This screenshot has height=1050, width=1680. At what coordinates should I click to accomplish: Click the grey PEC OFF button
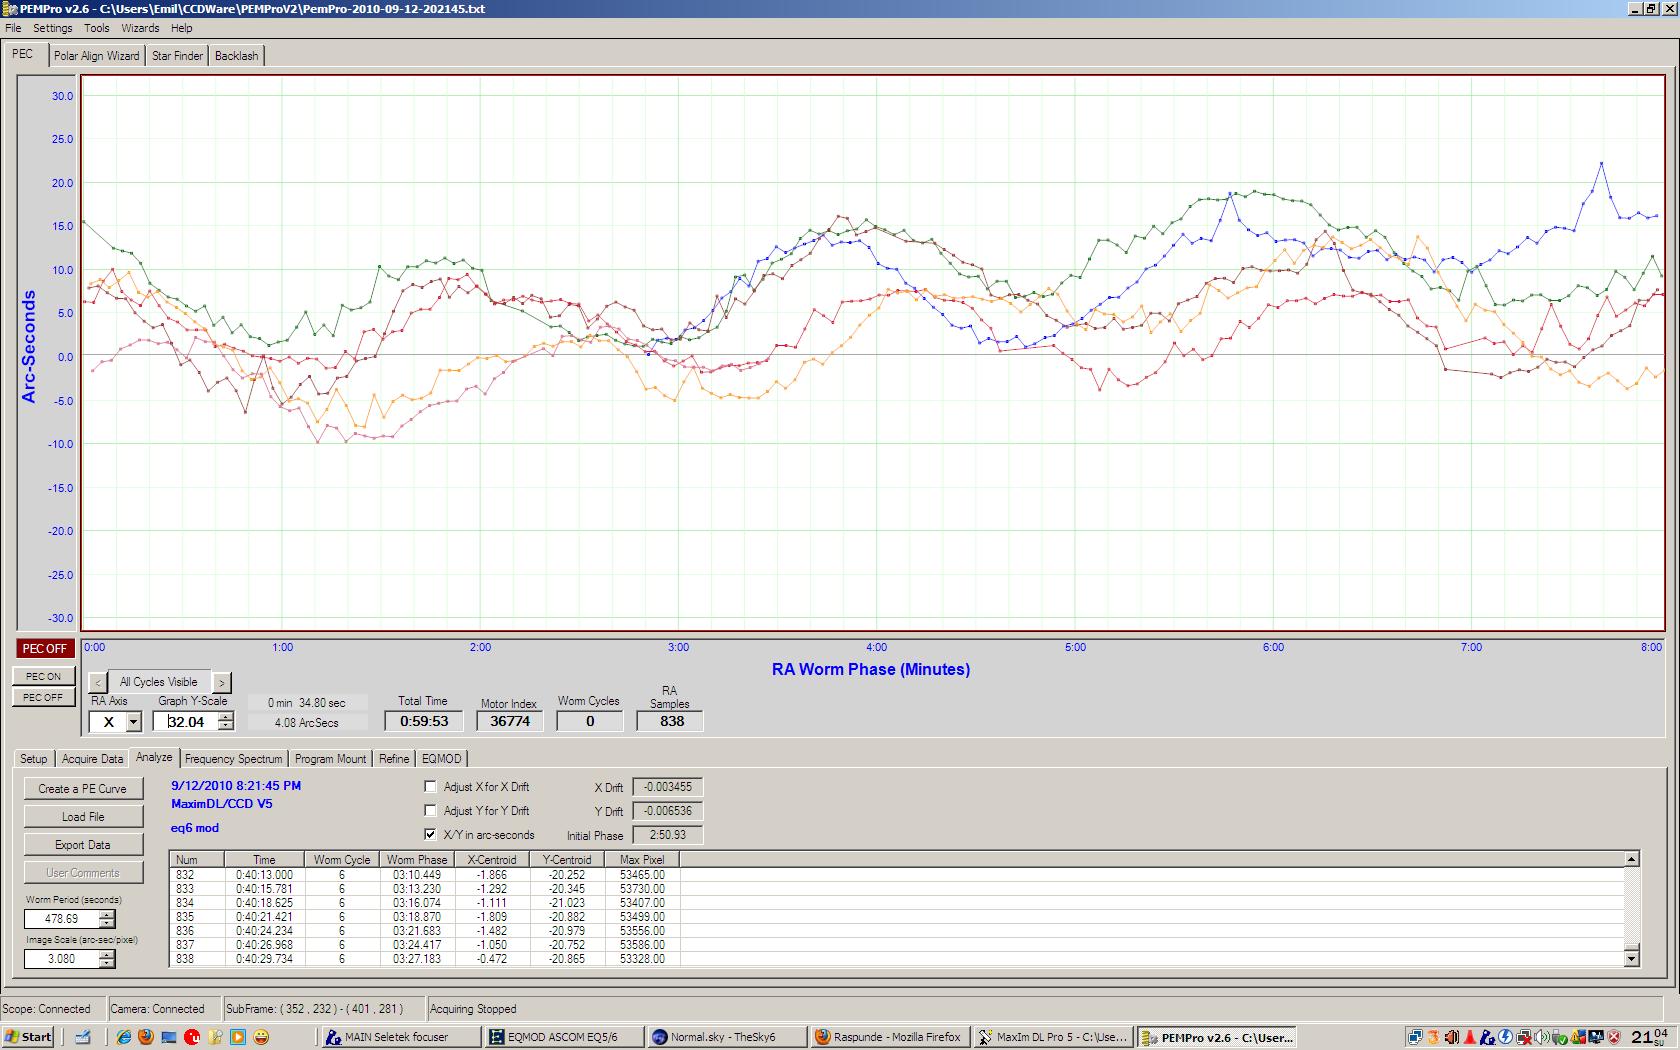click(x=43, y=697)
